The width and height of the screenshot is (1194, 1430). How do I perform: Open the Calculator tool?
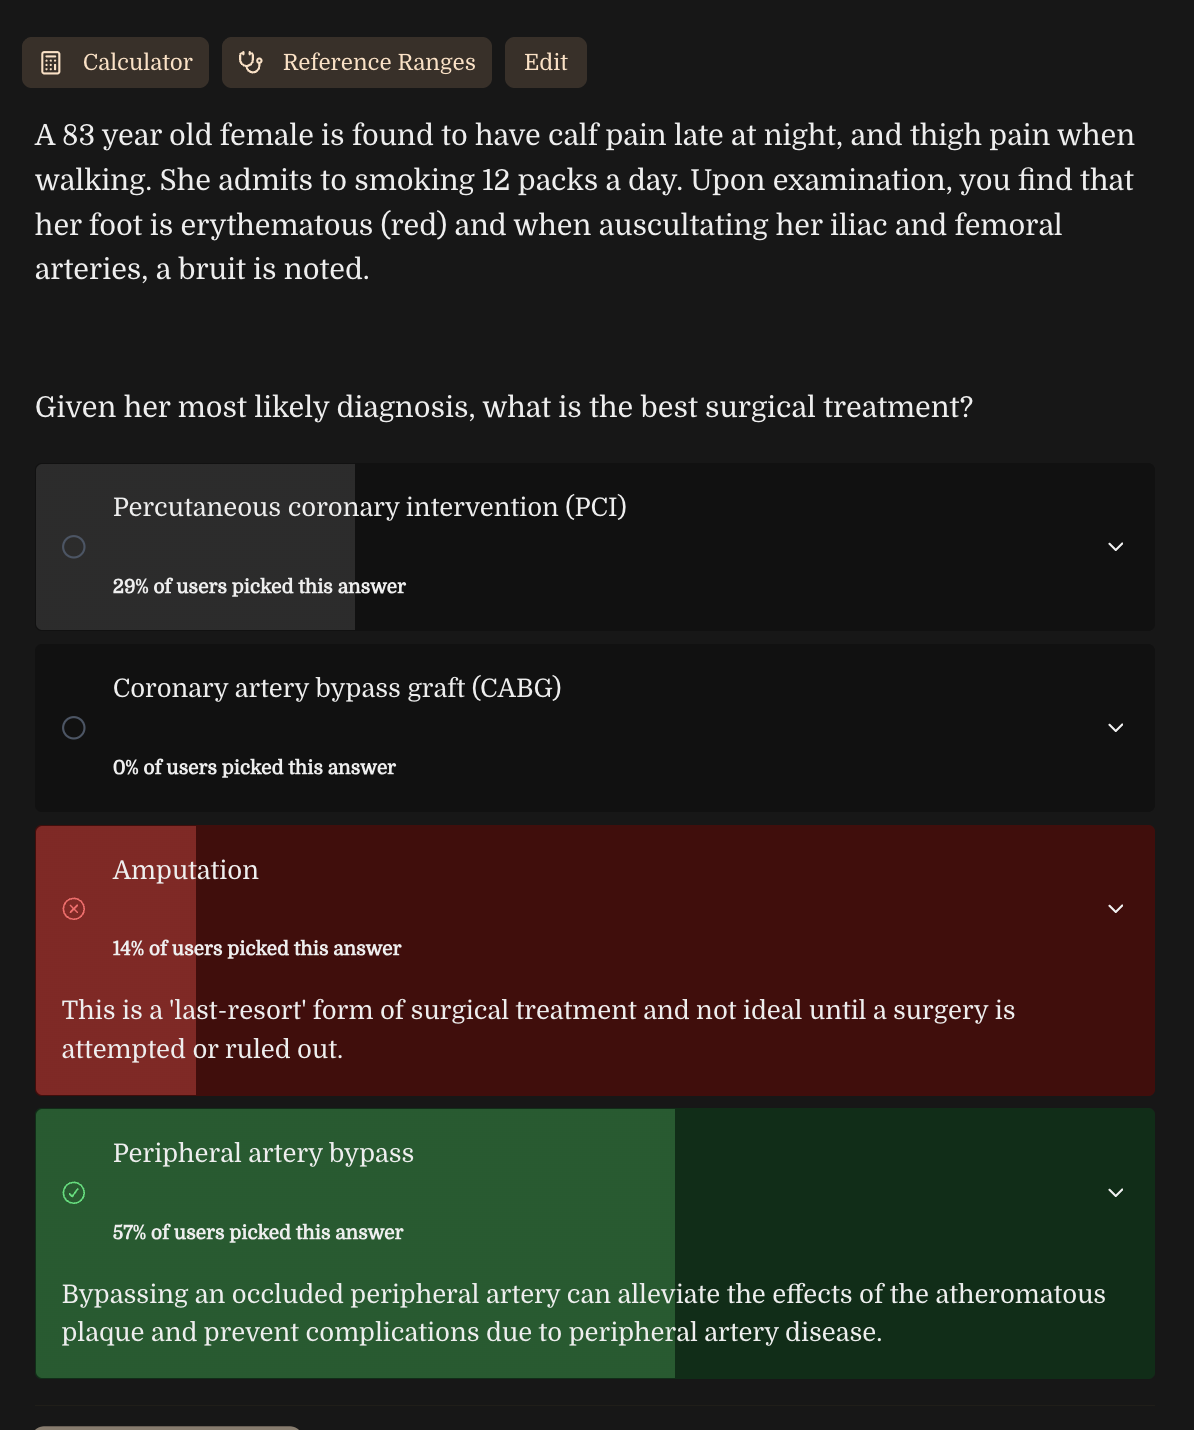[x=116, y=63]
